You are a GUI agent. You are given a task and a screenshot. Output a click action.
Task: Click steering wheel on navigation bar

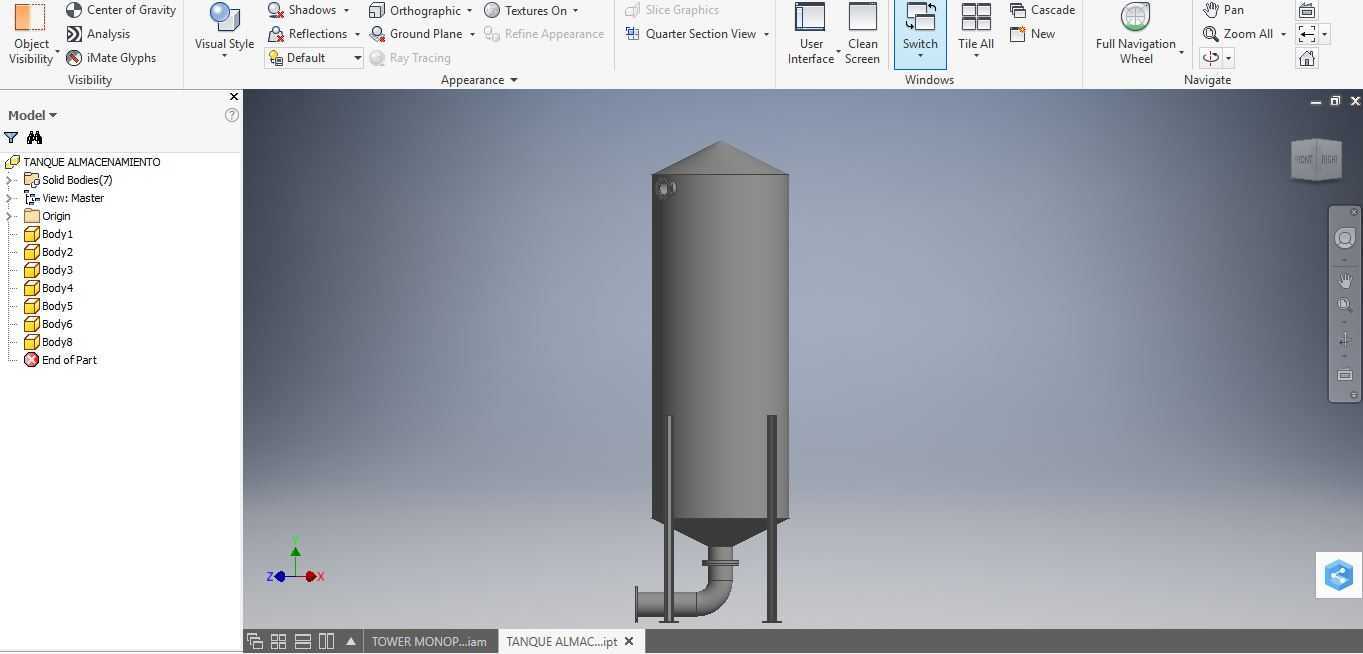1345,238
